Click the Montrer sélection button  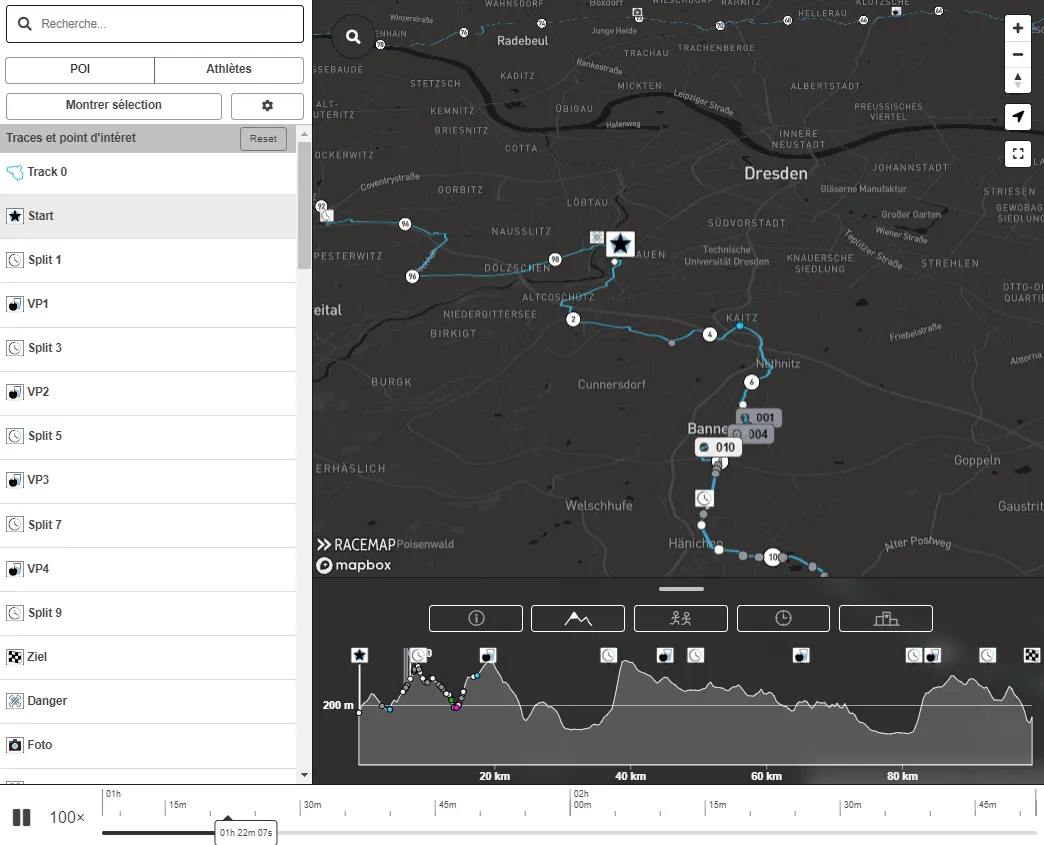(x=114, y=105)
